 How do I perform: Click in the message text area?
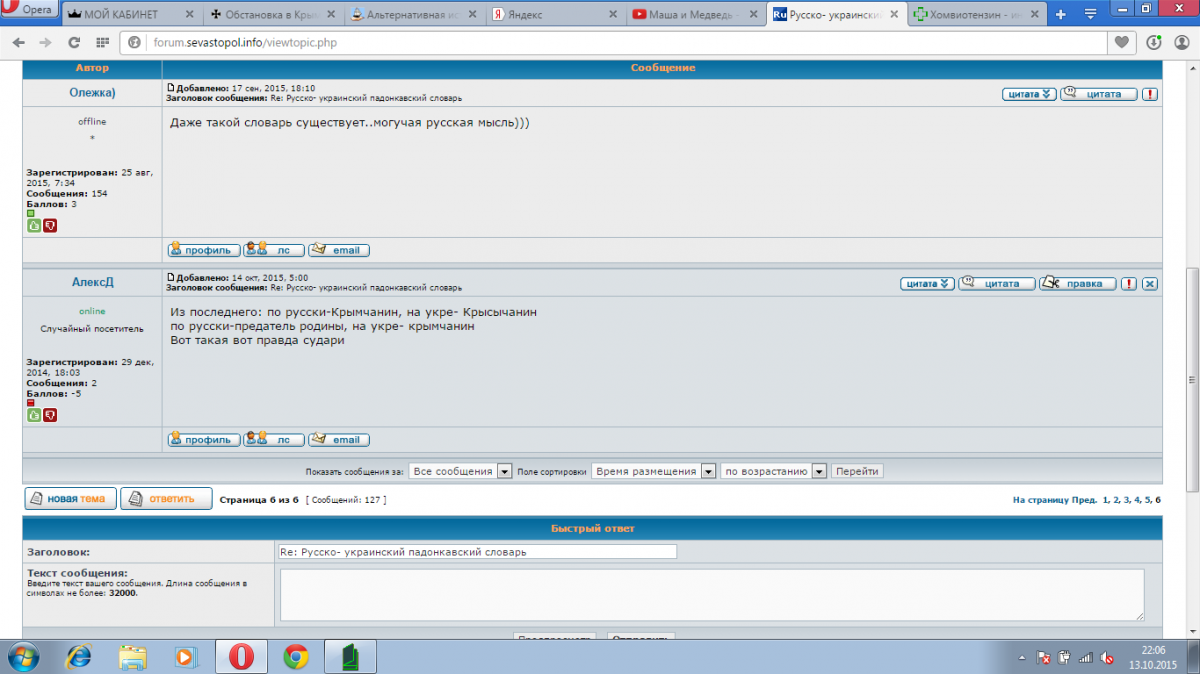pos(712,595)
